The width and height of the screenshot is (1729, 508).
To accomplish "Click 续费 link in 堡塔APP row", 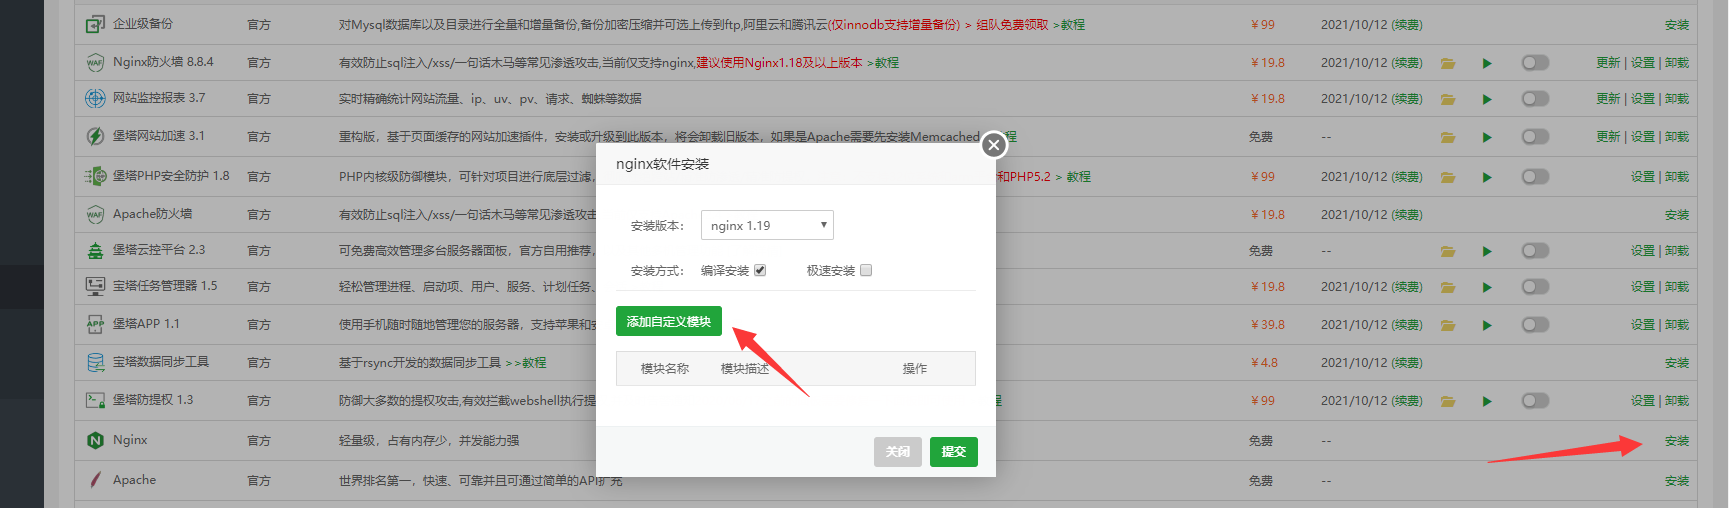I will pos(1407,325).
